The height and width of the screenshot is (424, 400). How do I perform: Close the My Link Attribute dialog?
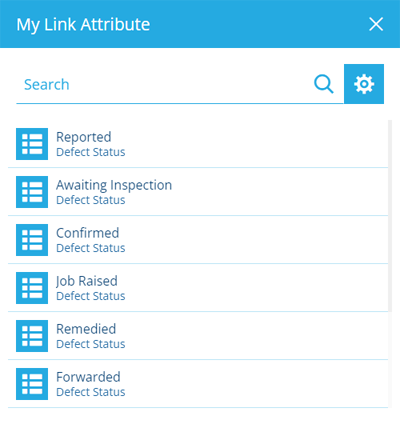point(376,24)
